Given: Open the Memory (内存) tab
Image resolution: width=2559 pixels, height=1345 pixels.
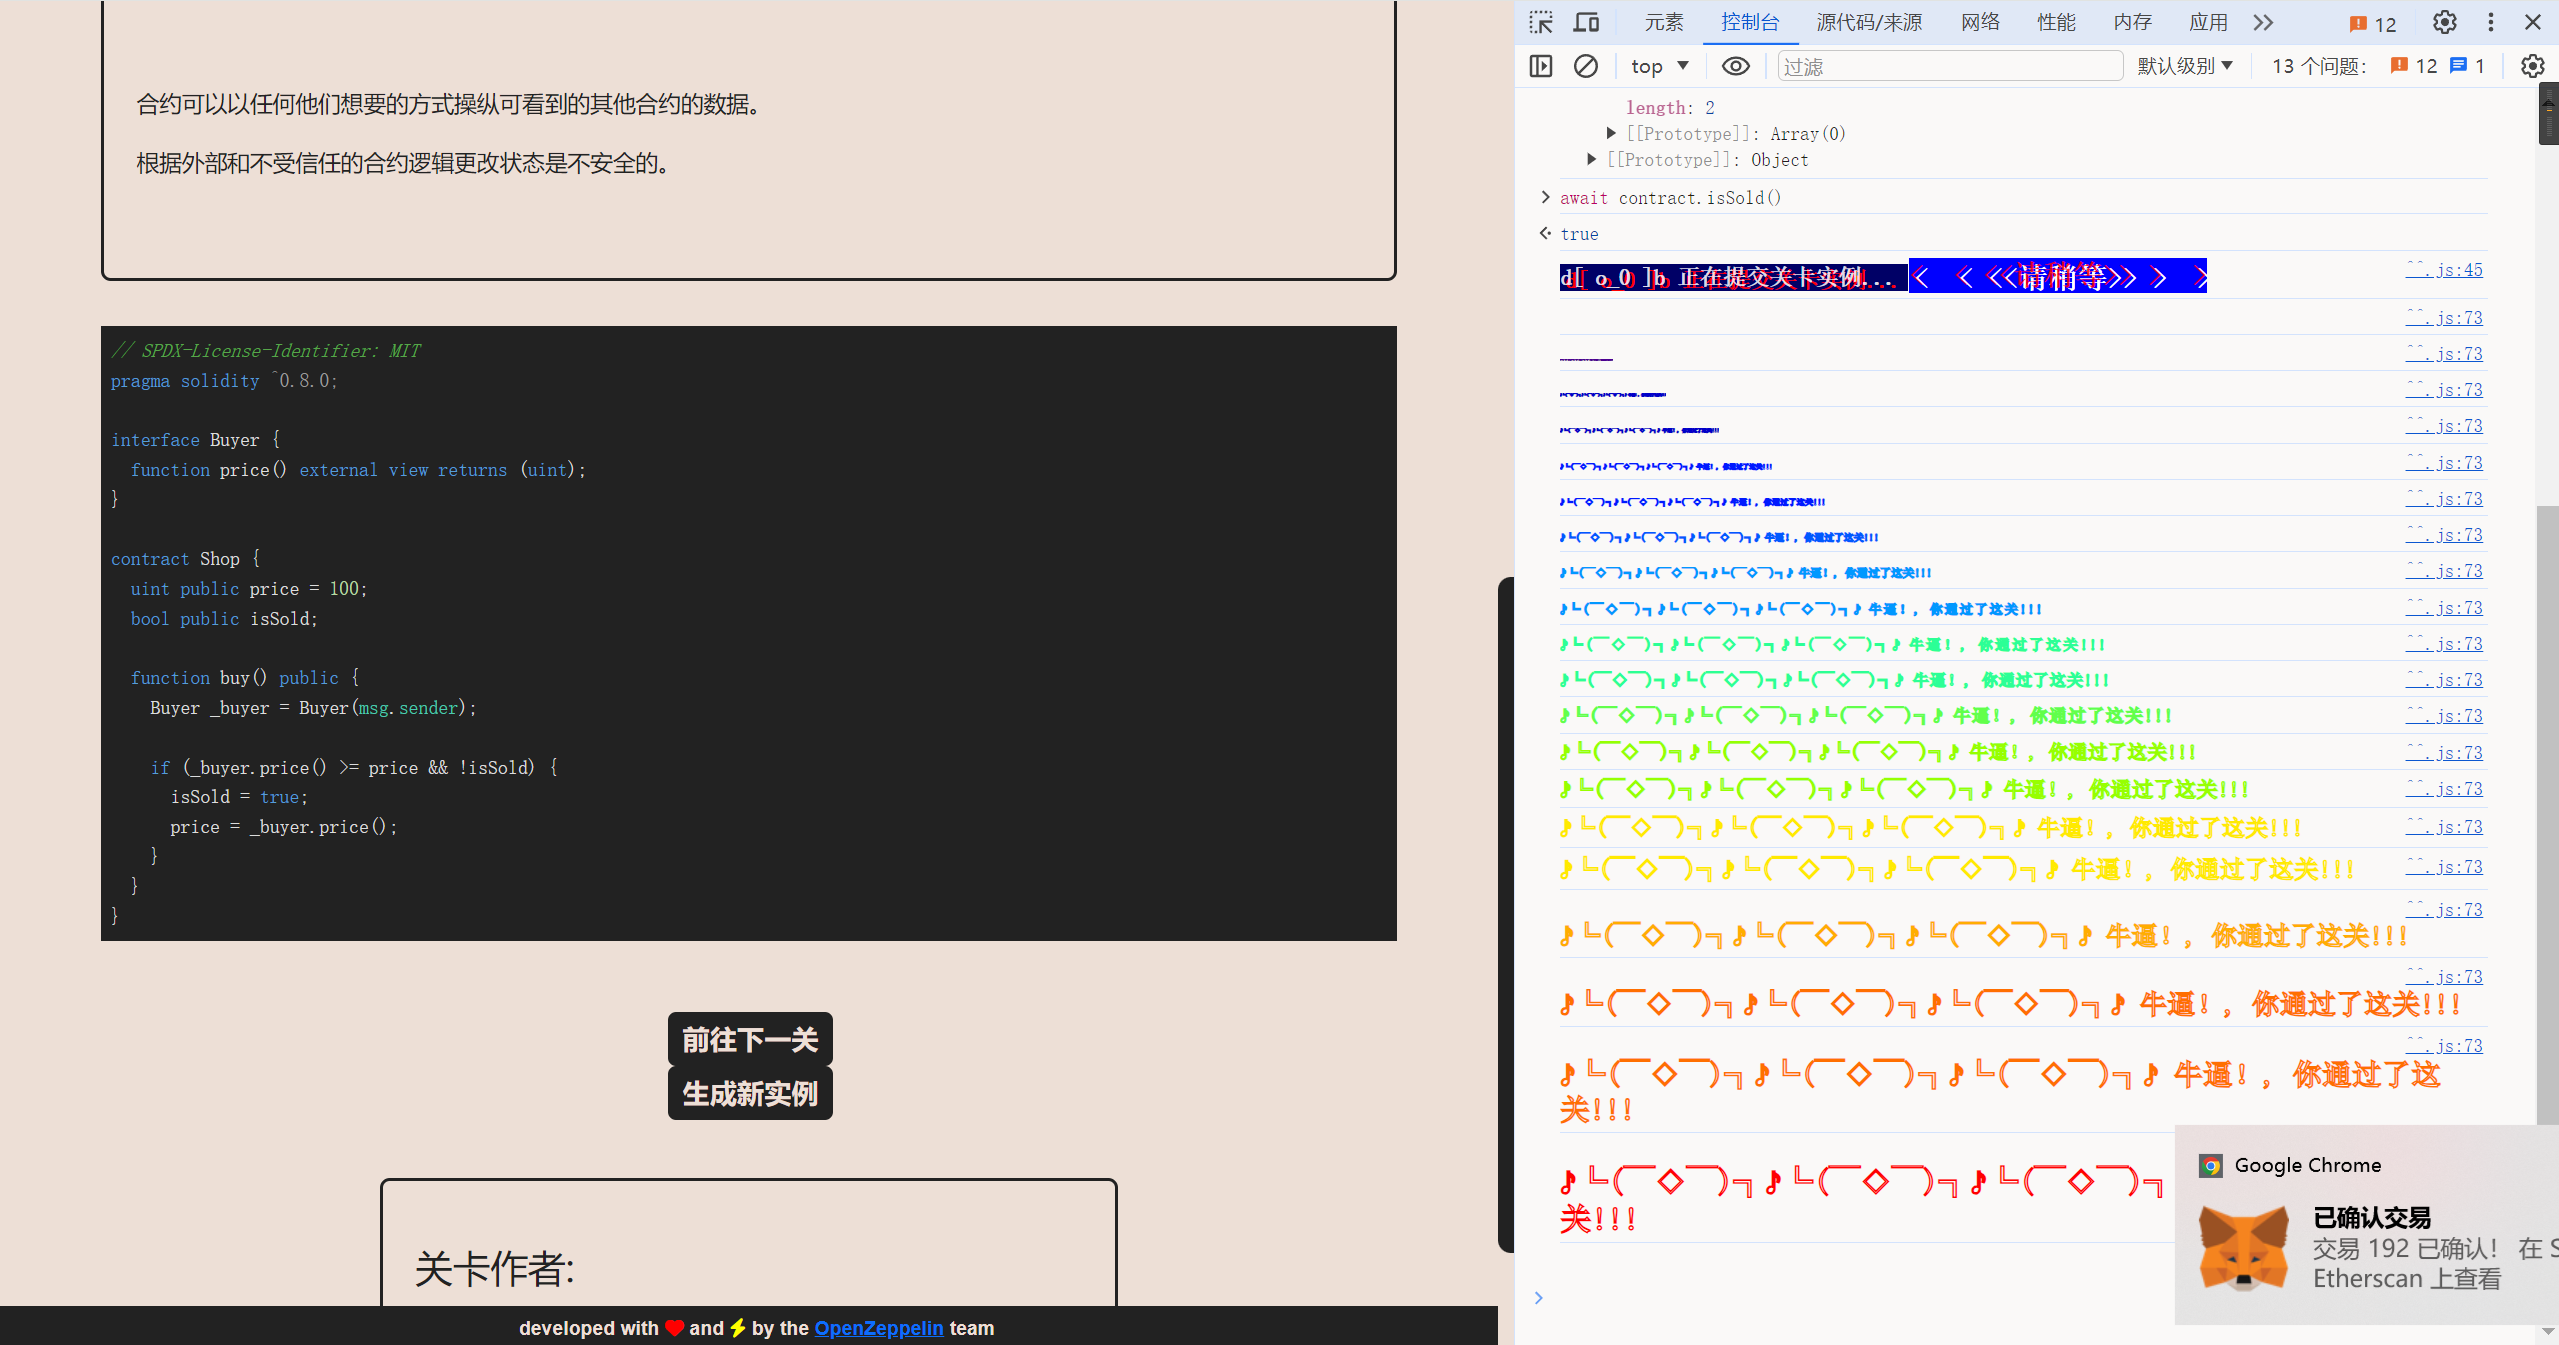Looking at the screenshot, I should click(x=2132, y=22).
